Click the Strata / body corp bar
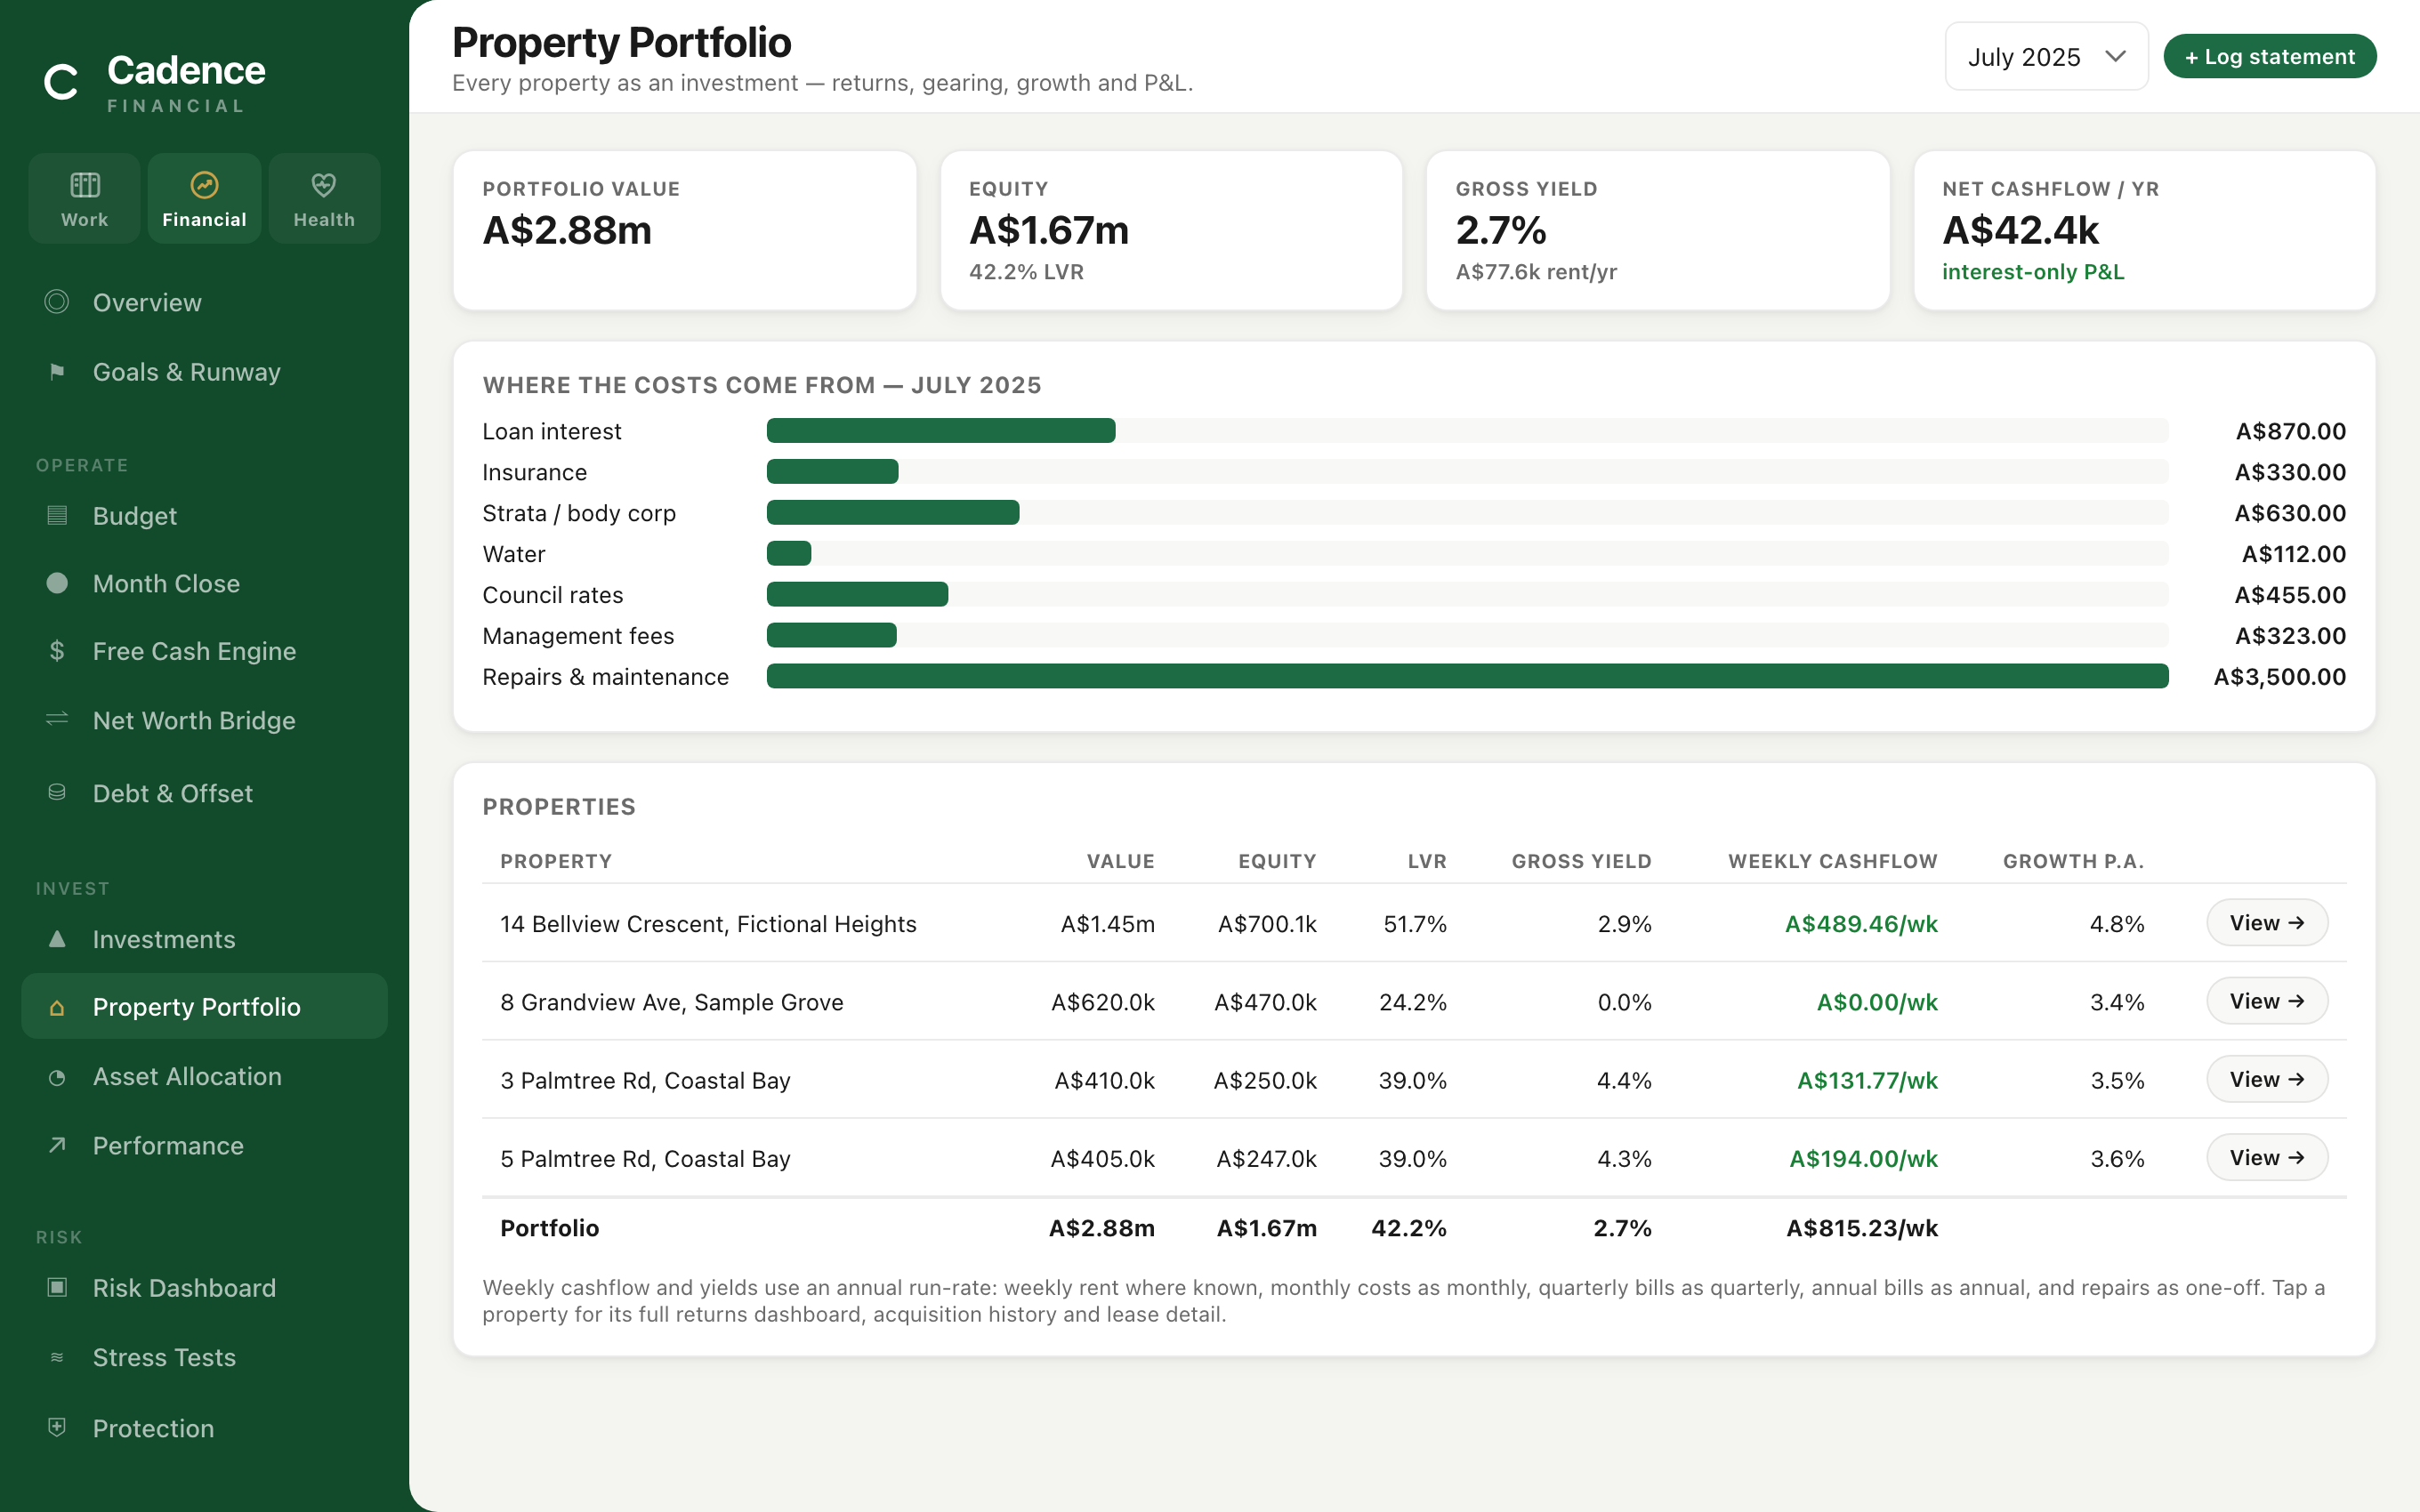 pyautogui.click(x=893, y=513)
